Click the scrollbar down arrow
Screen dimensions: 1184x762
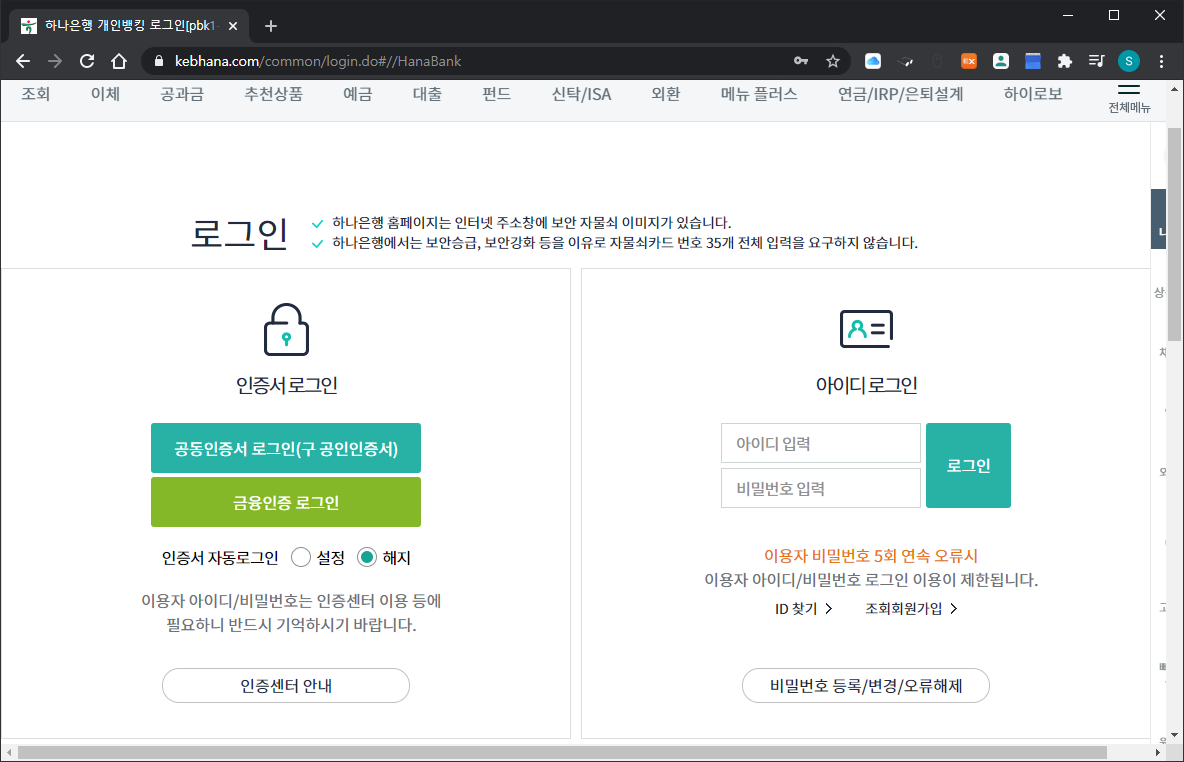click(x=1174, y=735)
